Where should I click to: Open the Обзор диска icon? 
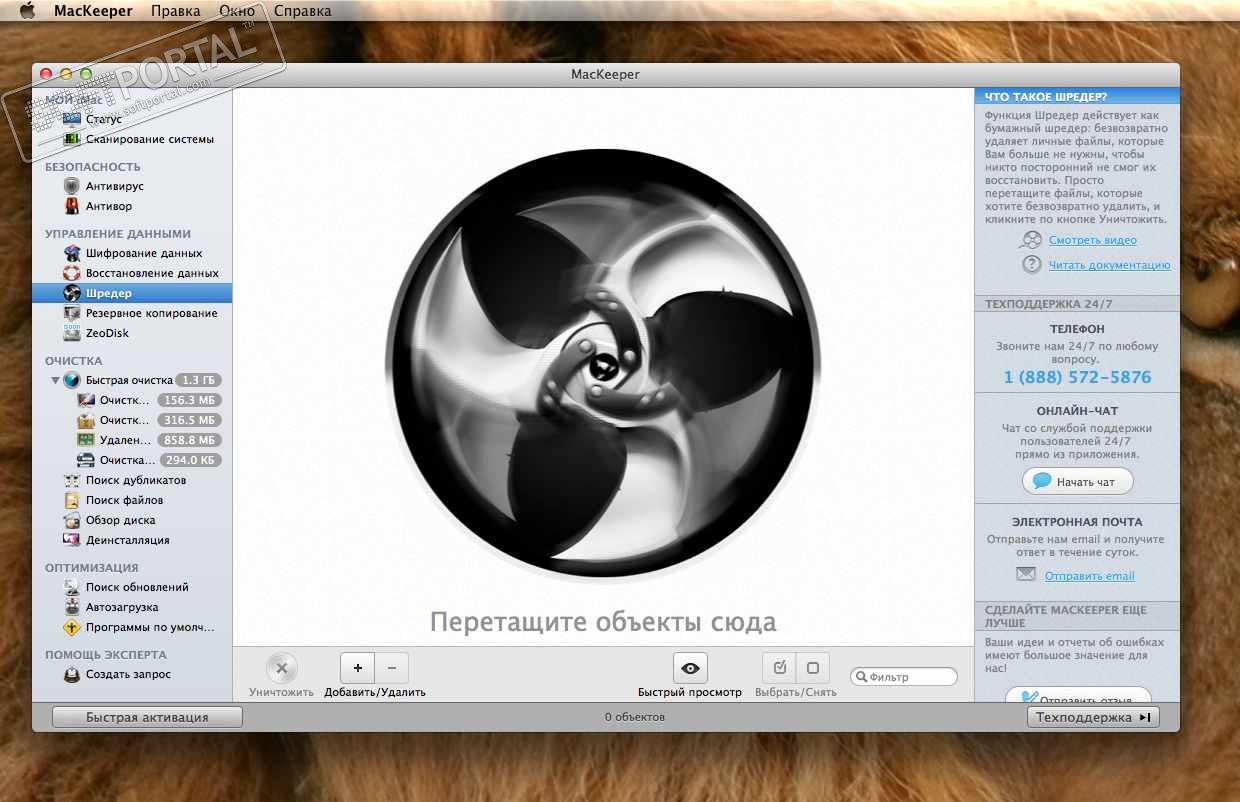72,520
